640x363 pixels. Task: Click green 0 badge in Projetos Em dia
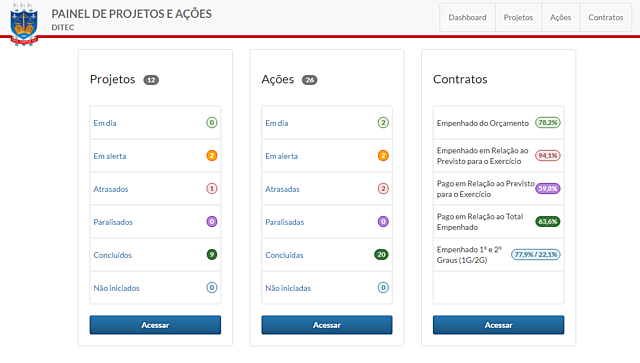coord(211,122)
